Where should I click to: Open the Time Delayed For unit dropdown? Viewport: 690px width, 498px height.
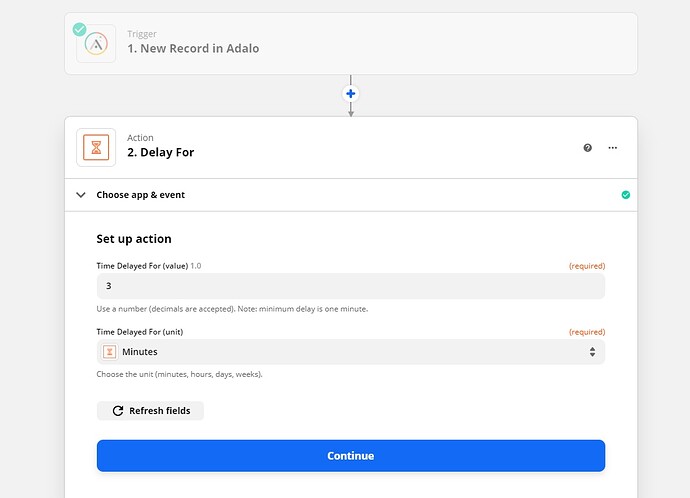click(350, 352)
